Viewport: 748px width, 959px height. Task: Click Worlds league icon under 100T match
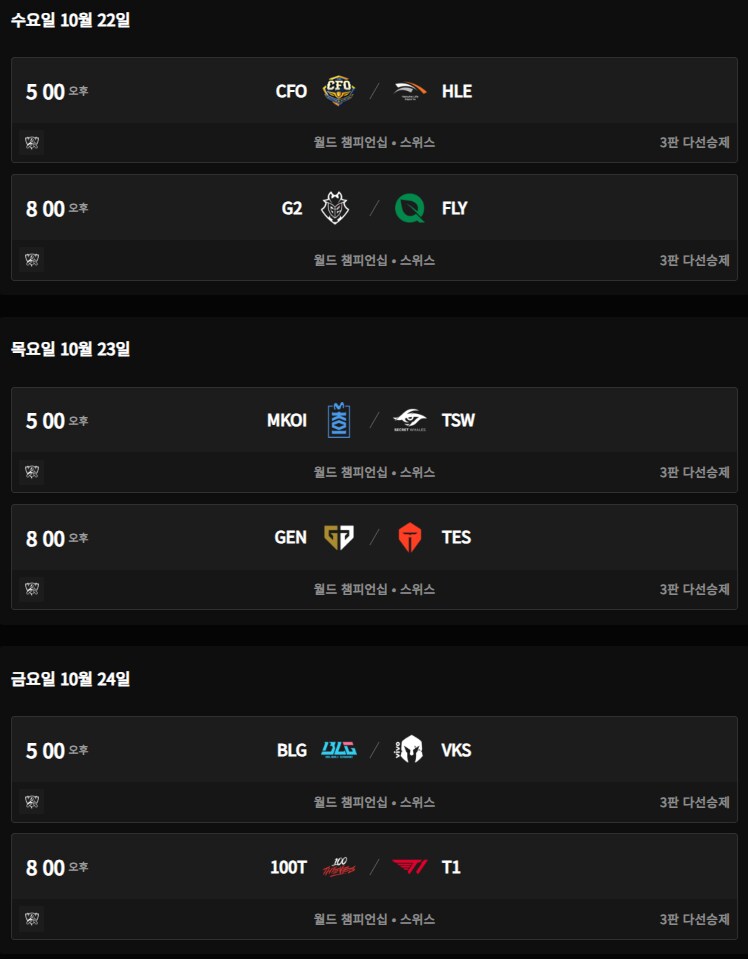32,918
